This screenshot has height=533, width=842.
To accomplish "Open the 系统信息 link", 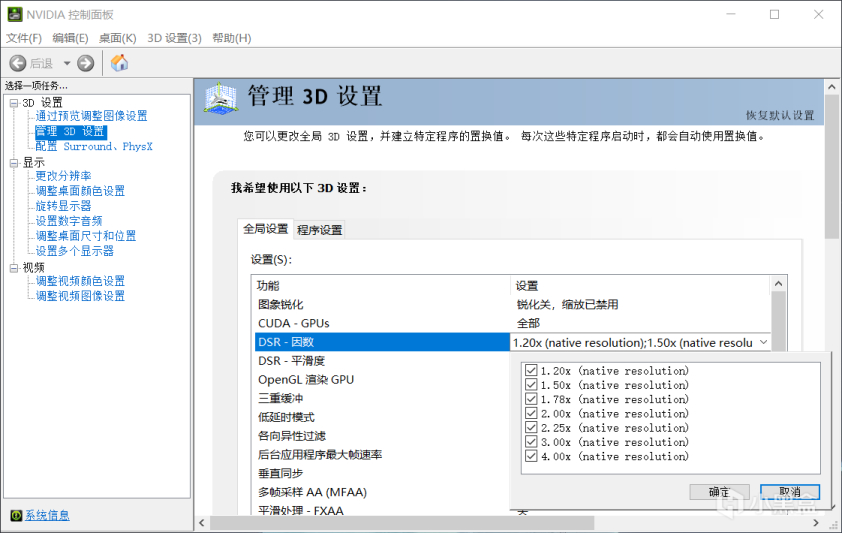I will click(x=47, y=515).
